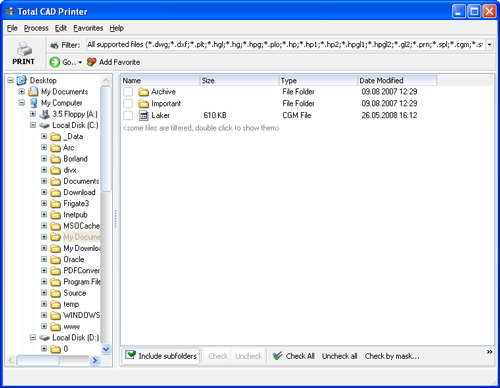500x388 pixels.
Task: Click the Frigate3 folder icon in tree
Action: (x=55, y=204)
